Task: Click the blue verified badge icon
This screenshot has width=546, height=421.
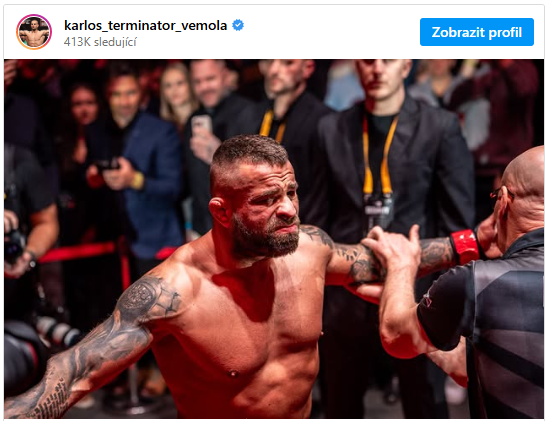Action: (238, 25)
